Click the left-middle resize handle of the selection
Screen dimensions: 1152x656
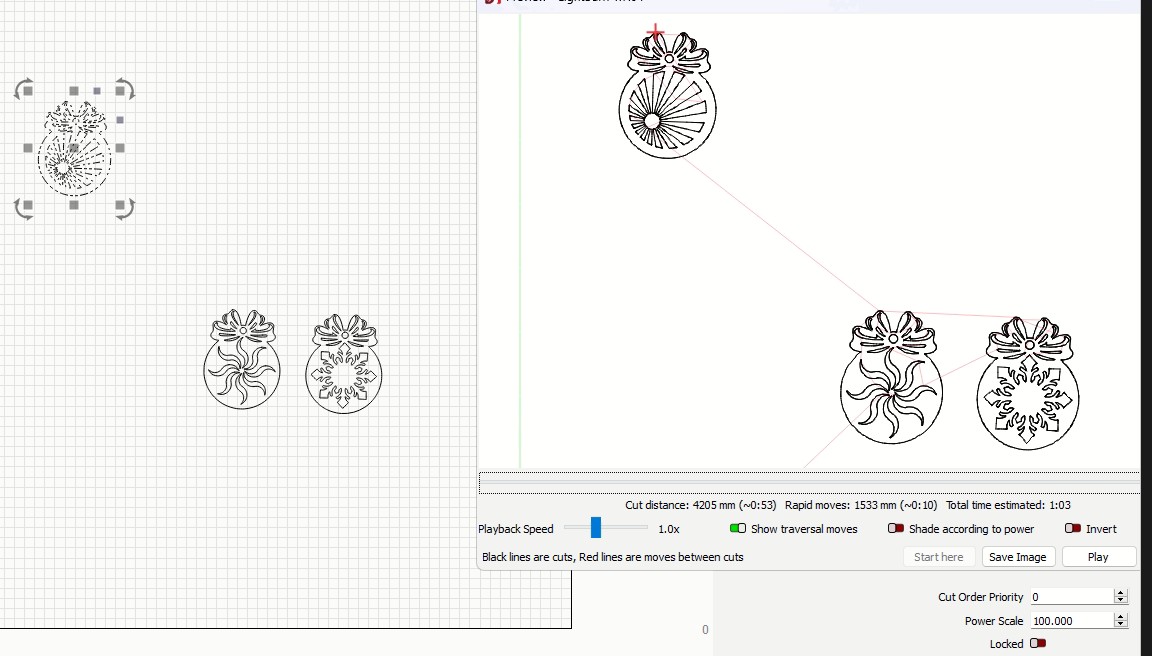pos(28,148)
